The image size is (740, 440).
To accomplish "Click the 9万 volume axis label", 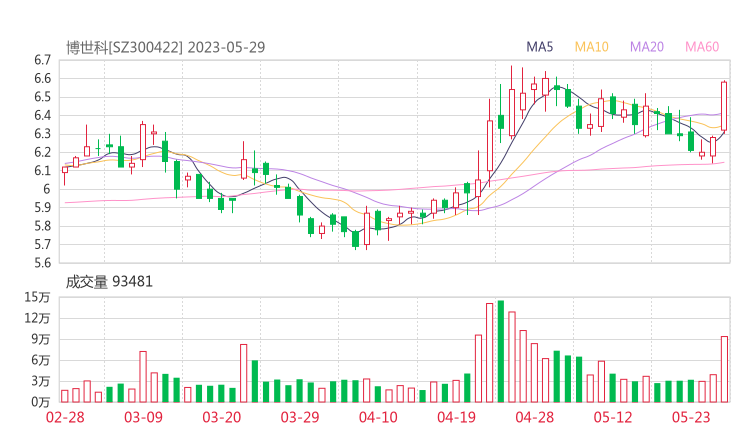I will pyautogui.click(x=41, y=339).
